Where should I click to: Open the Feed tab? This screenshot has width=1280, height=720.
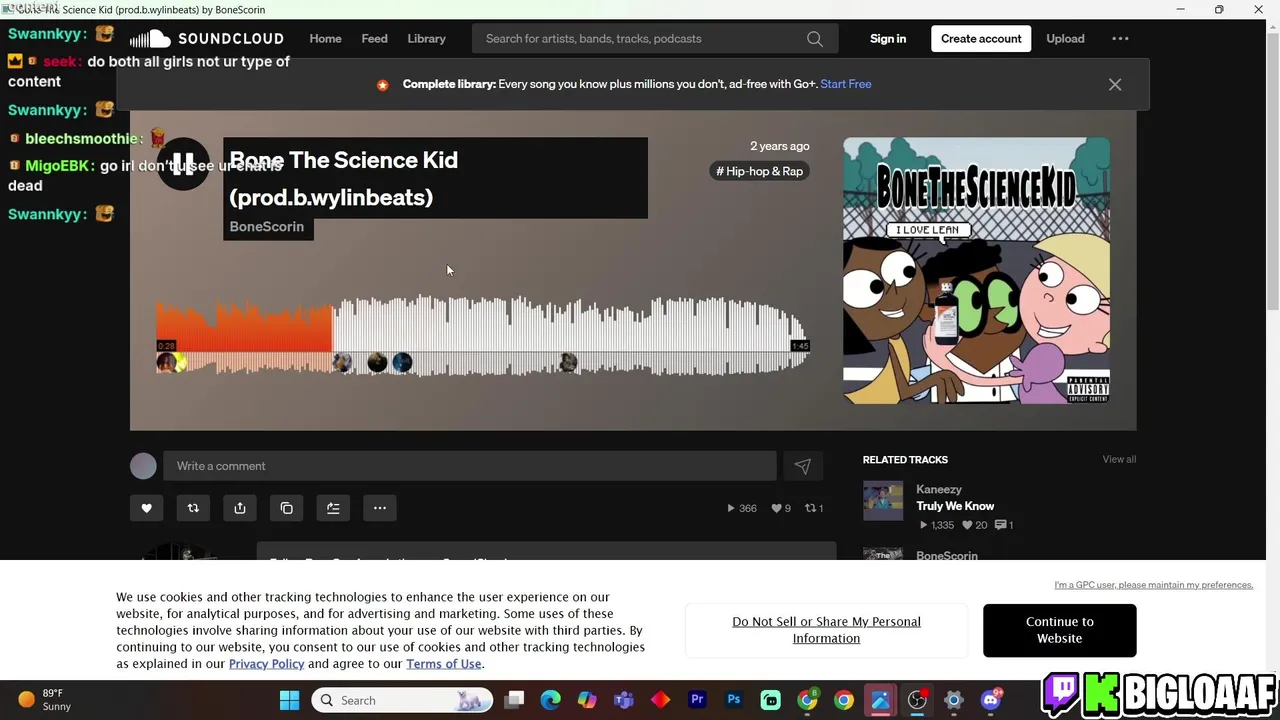click(374, 39)
